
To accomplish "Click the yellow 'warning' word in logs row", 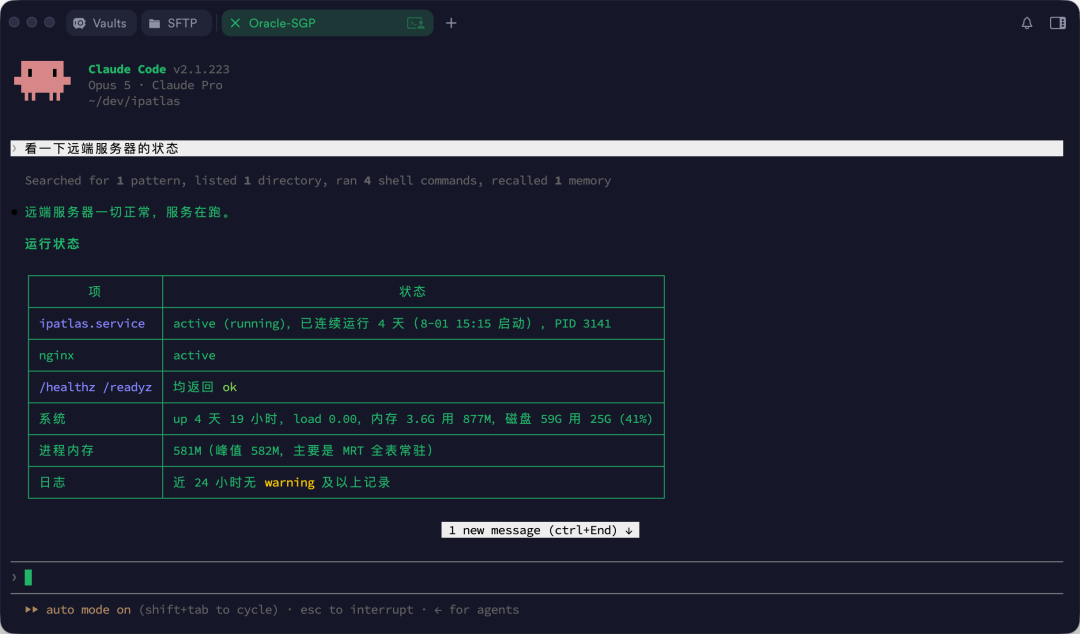I will [x=289, y=482].
